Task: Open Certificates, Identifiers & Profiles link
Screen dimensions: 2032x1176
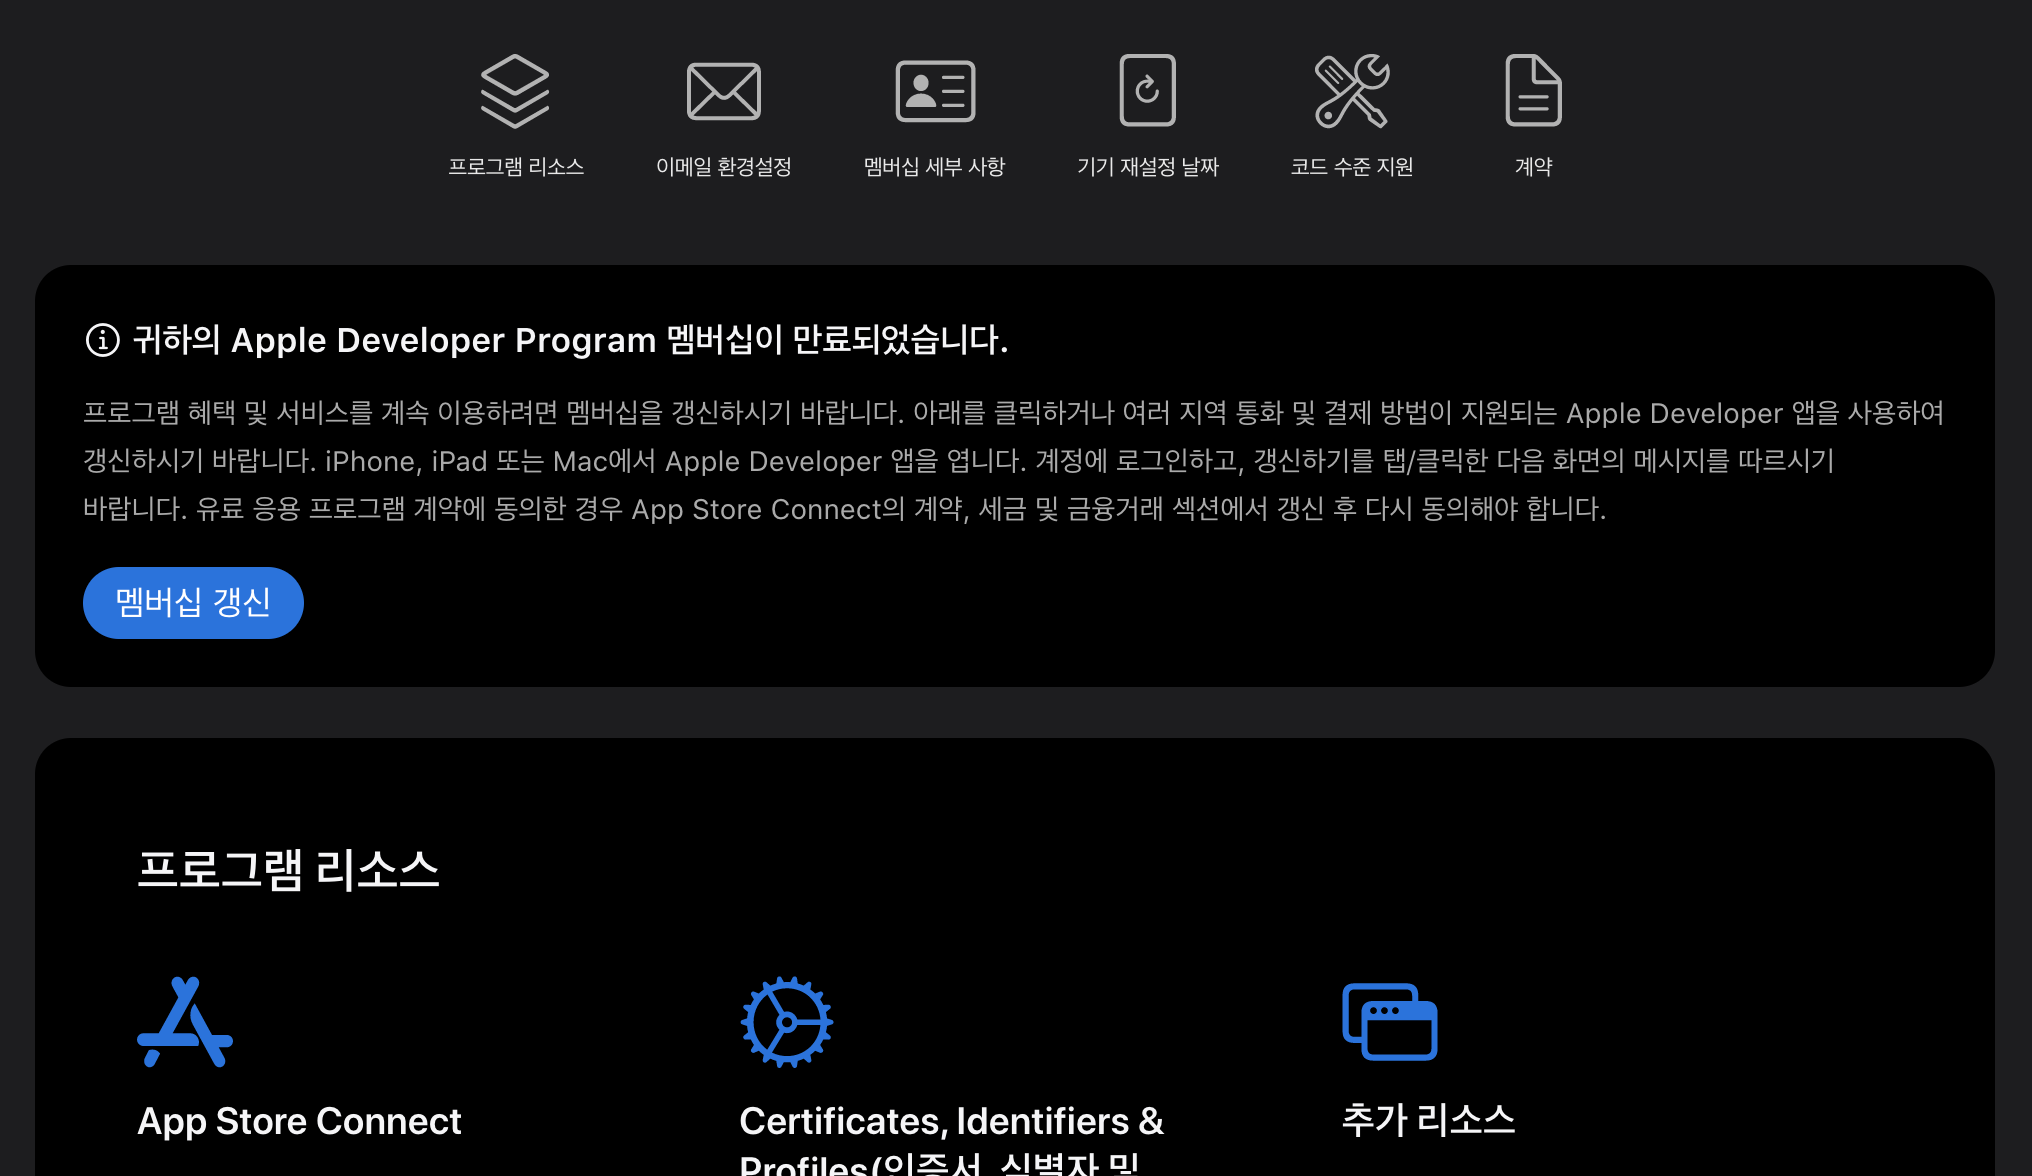Action: 951,1121
